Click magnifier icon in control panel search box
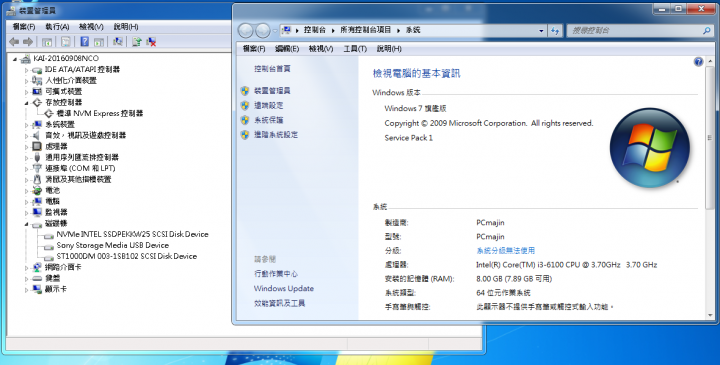Screen dimensions: 720x365 click(707, 31)
